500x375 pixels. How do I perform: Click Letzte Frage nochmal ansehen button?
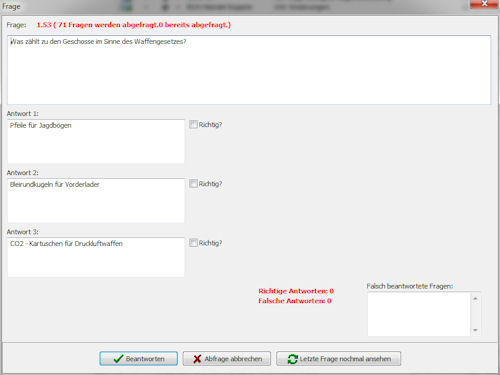pos(338,359)
